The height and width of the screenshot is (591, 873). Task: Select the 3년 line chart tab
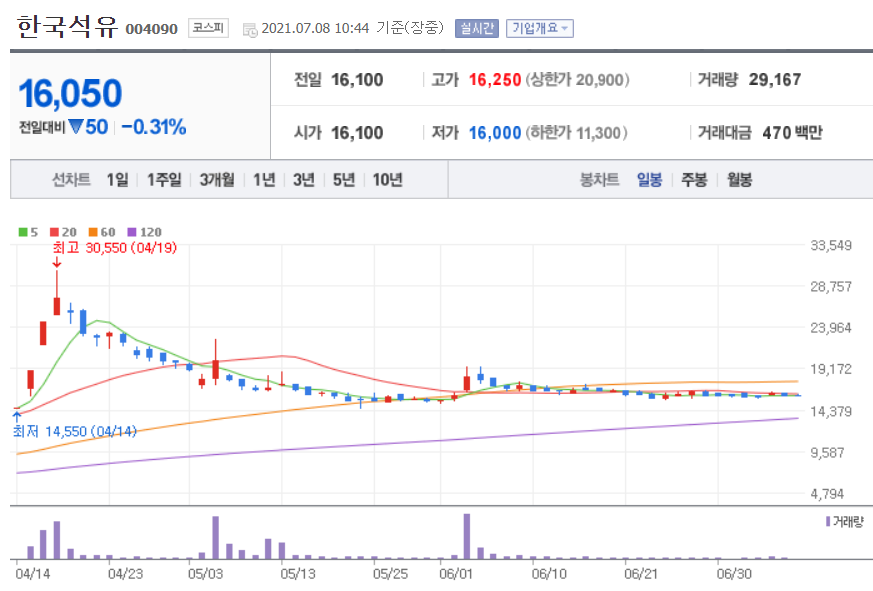click(304, 179)
